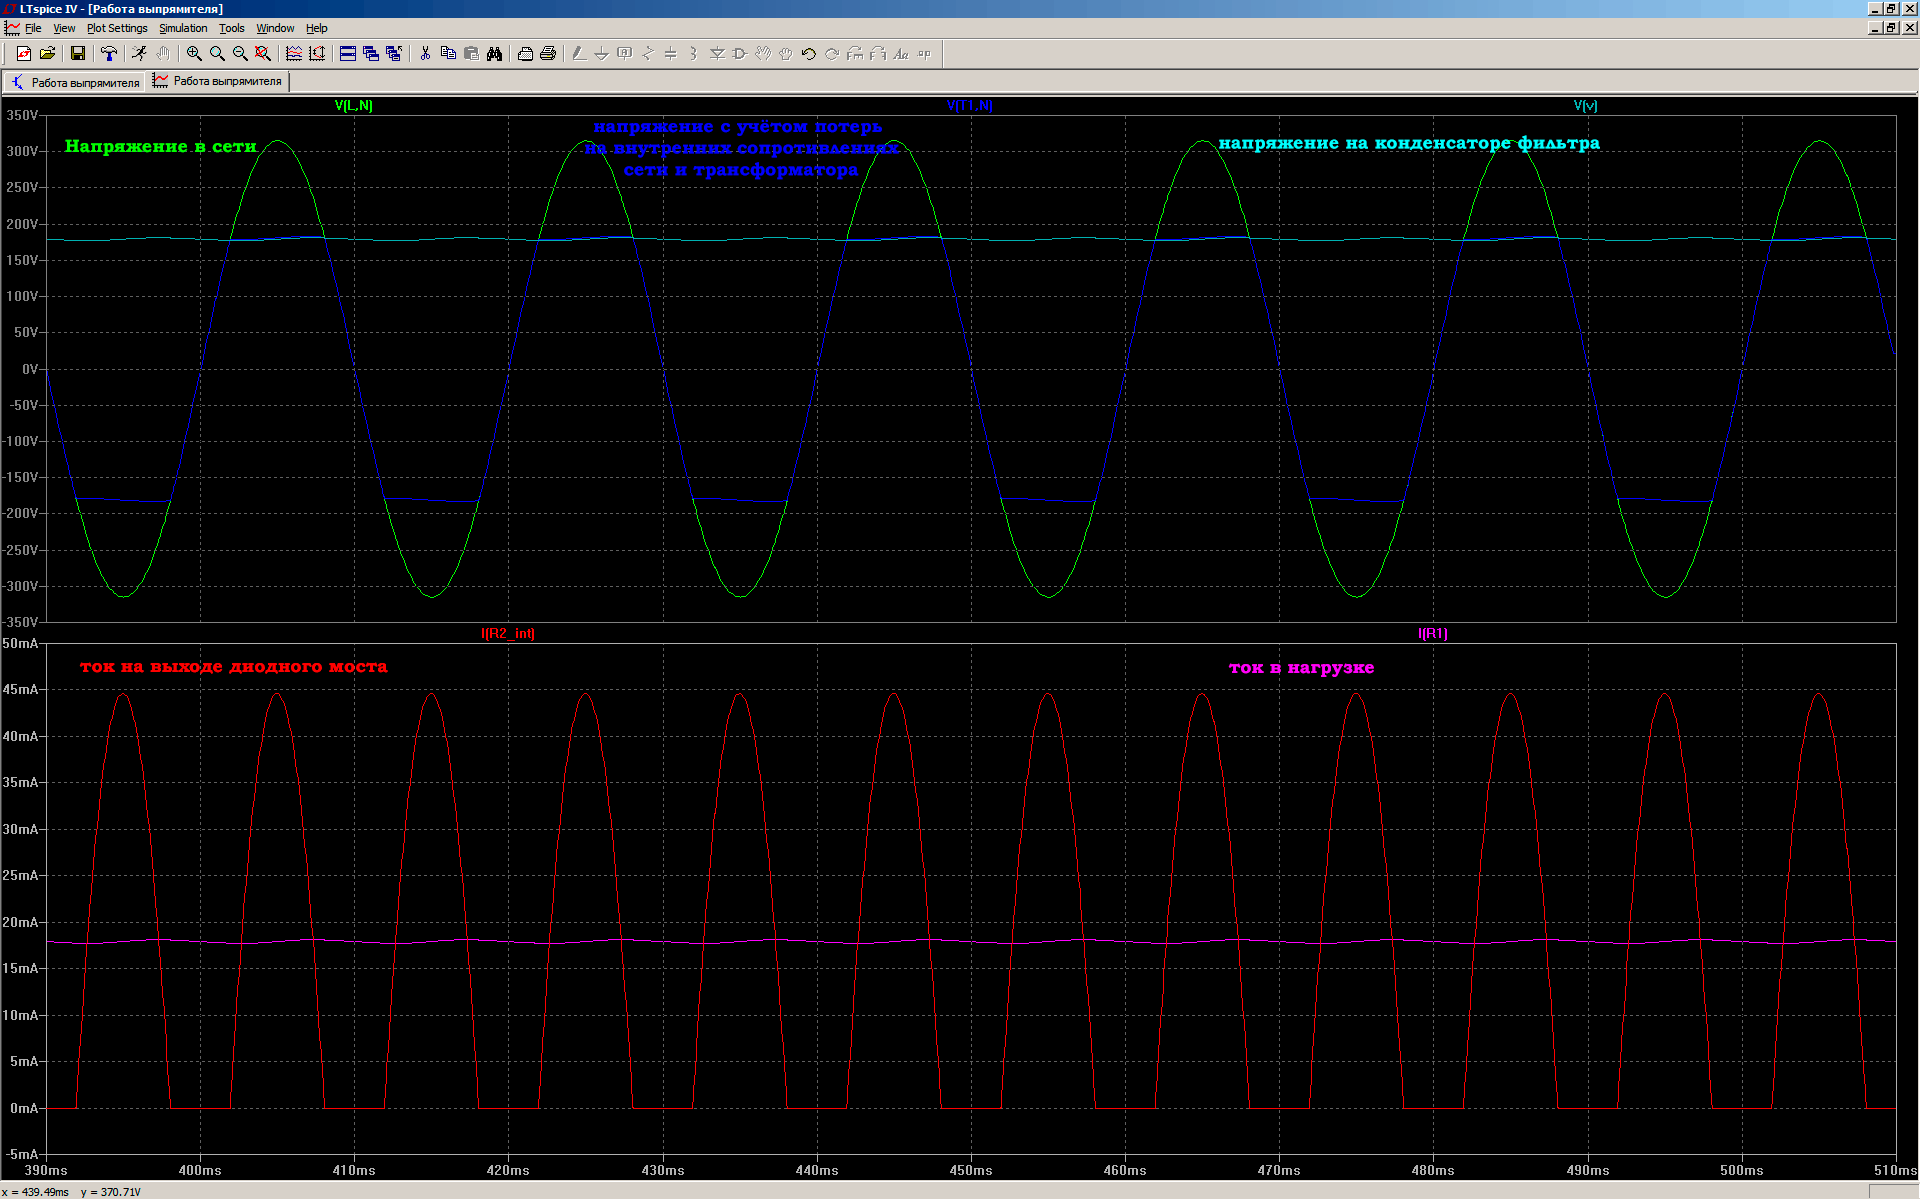Click the zoom-out magnifier with minus
This screenshot has width=1920, height=1200.
tap(240, 54)
